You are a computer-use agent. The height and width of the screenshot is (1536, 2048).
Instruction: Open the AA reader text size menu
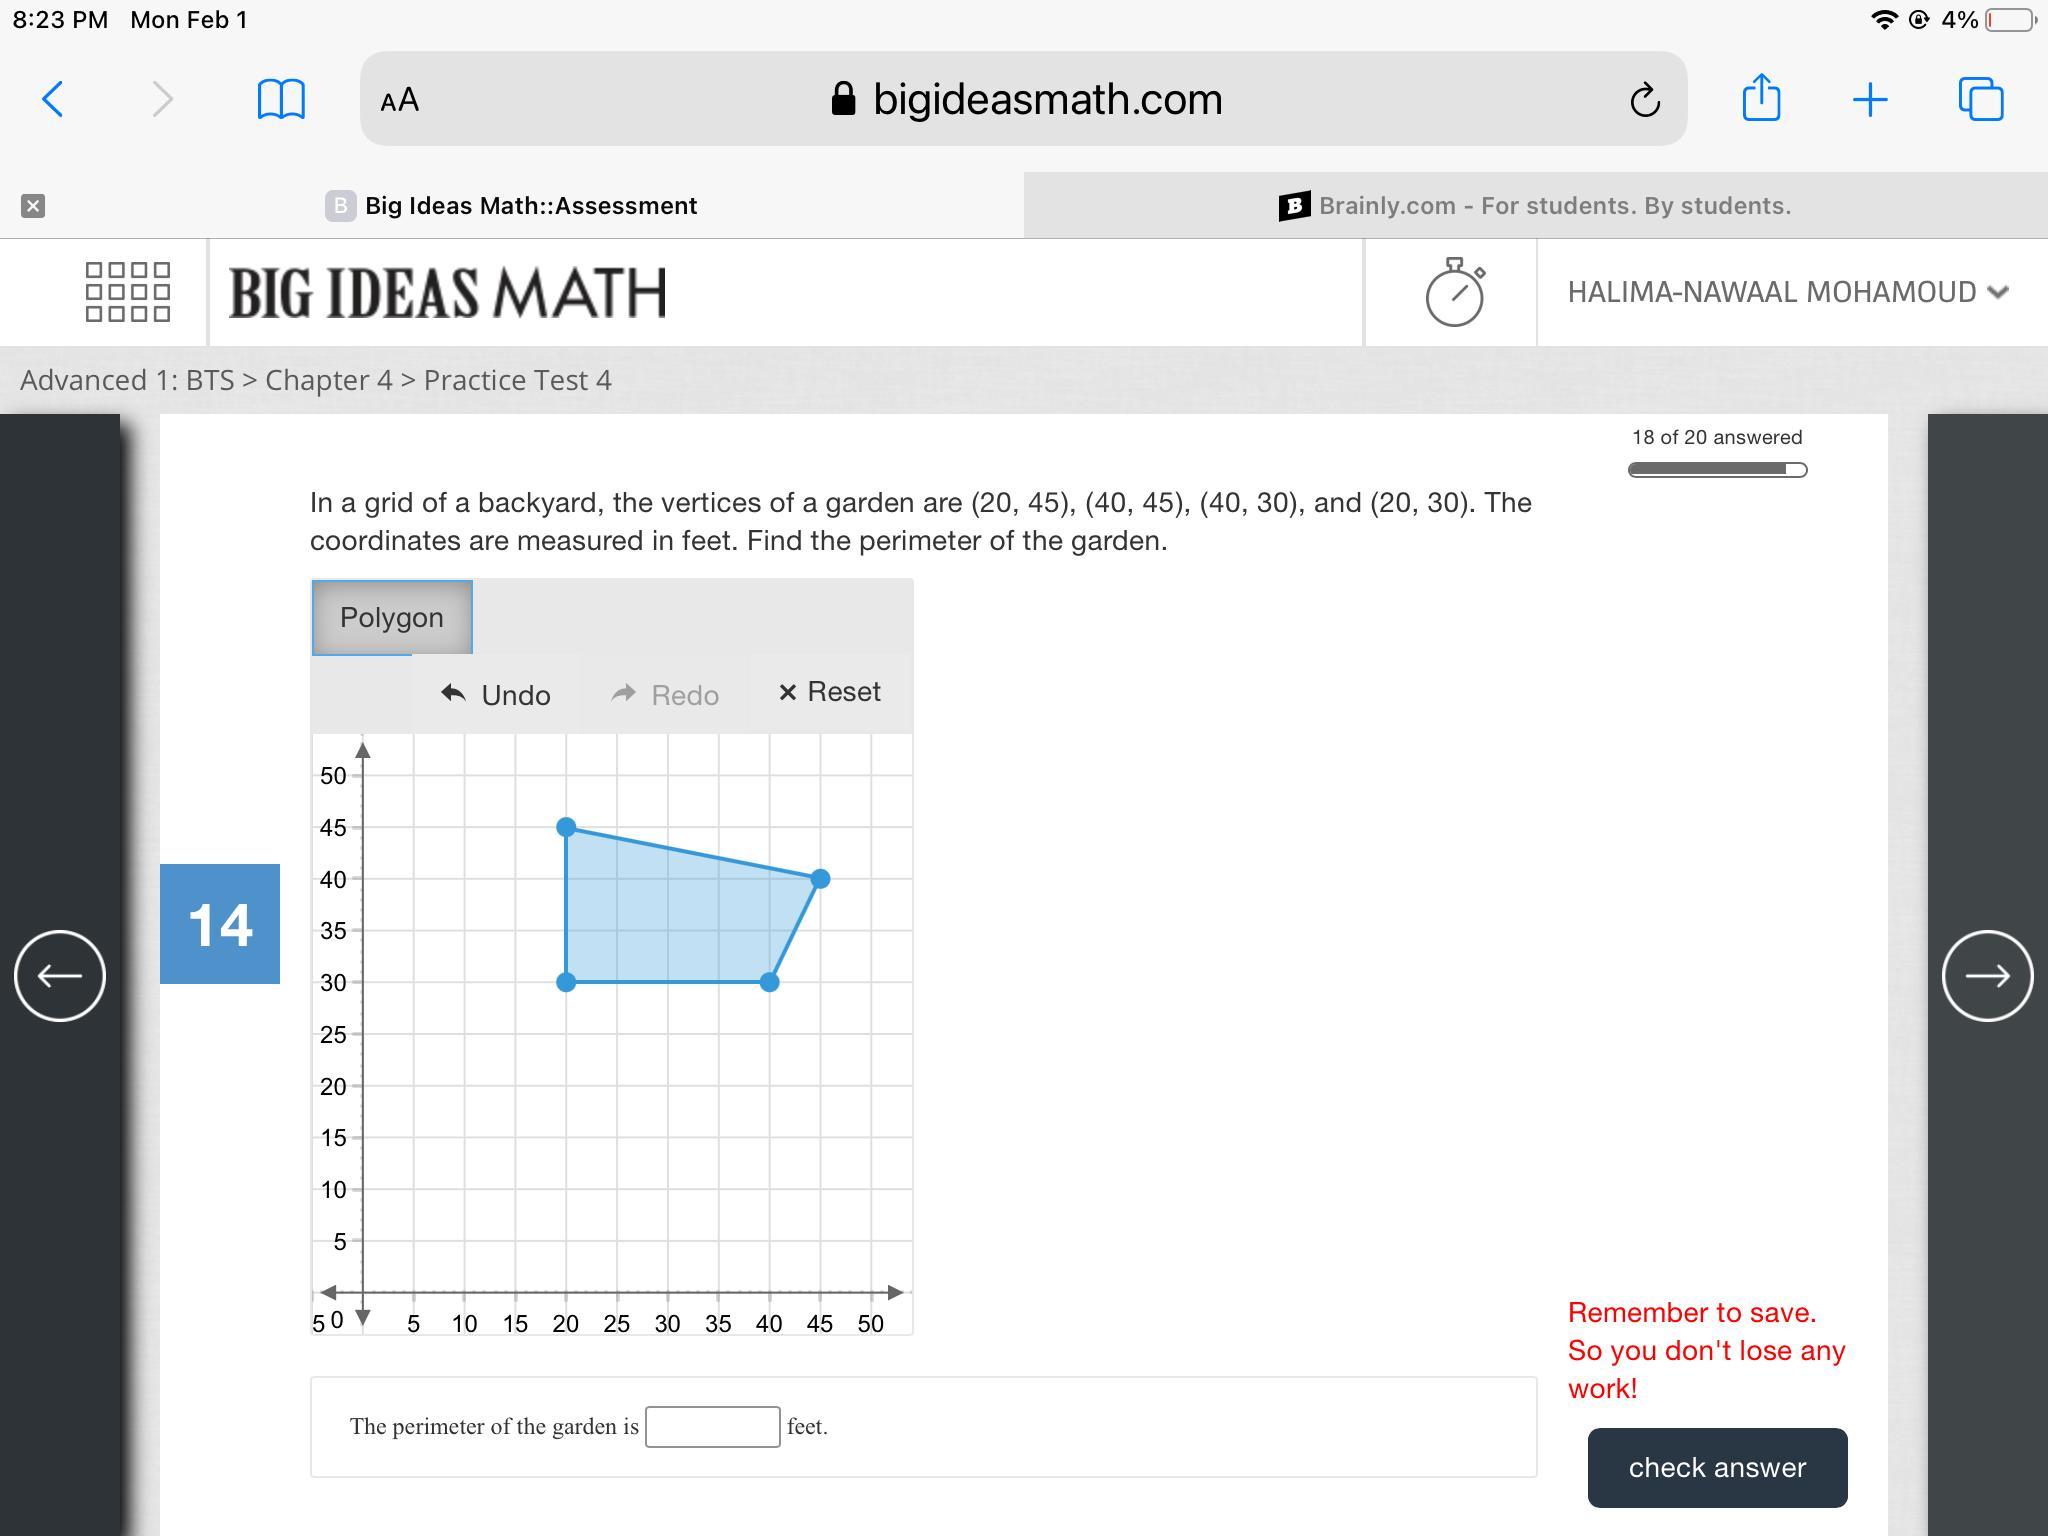click(x=400, y=100)
